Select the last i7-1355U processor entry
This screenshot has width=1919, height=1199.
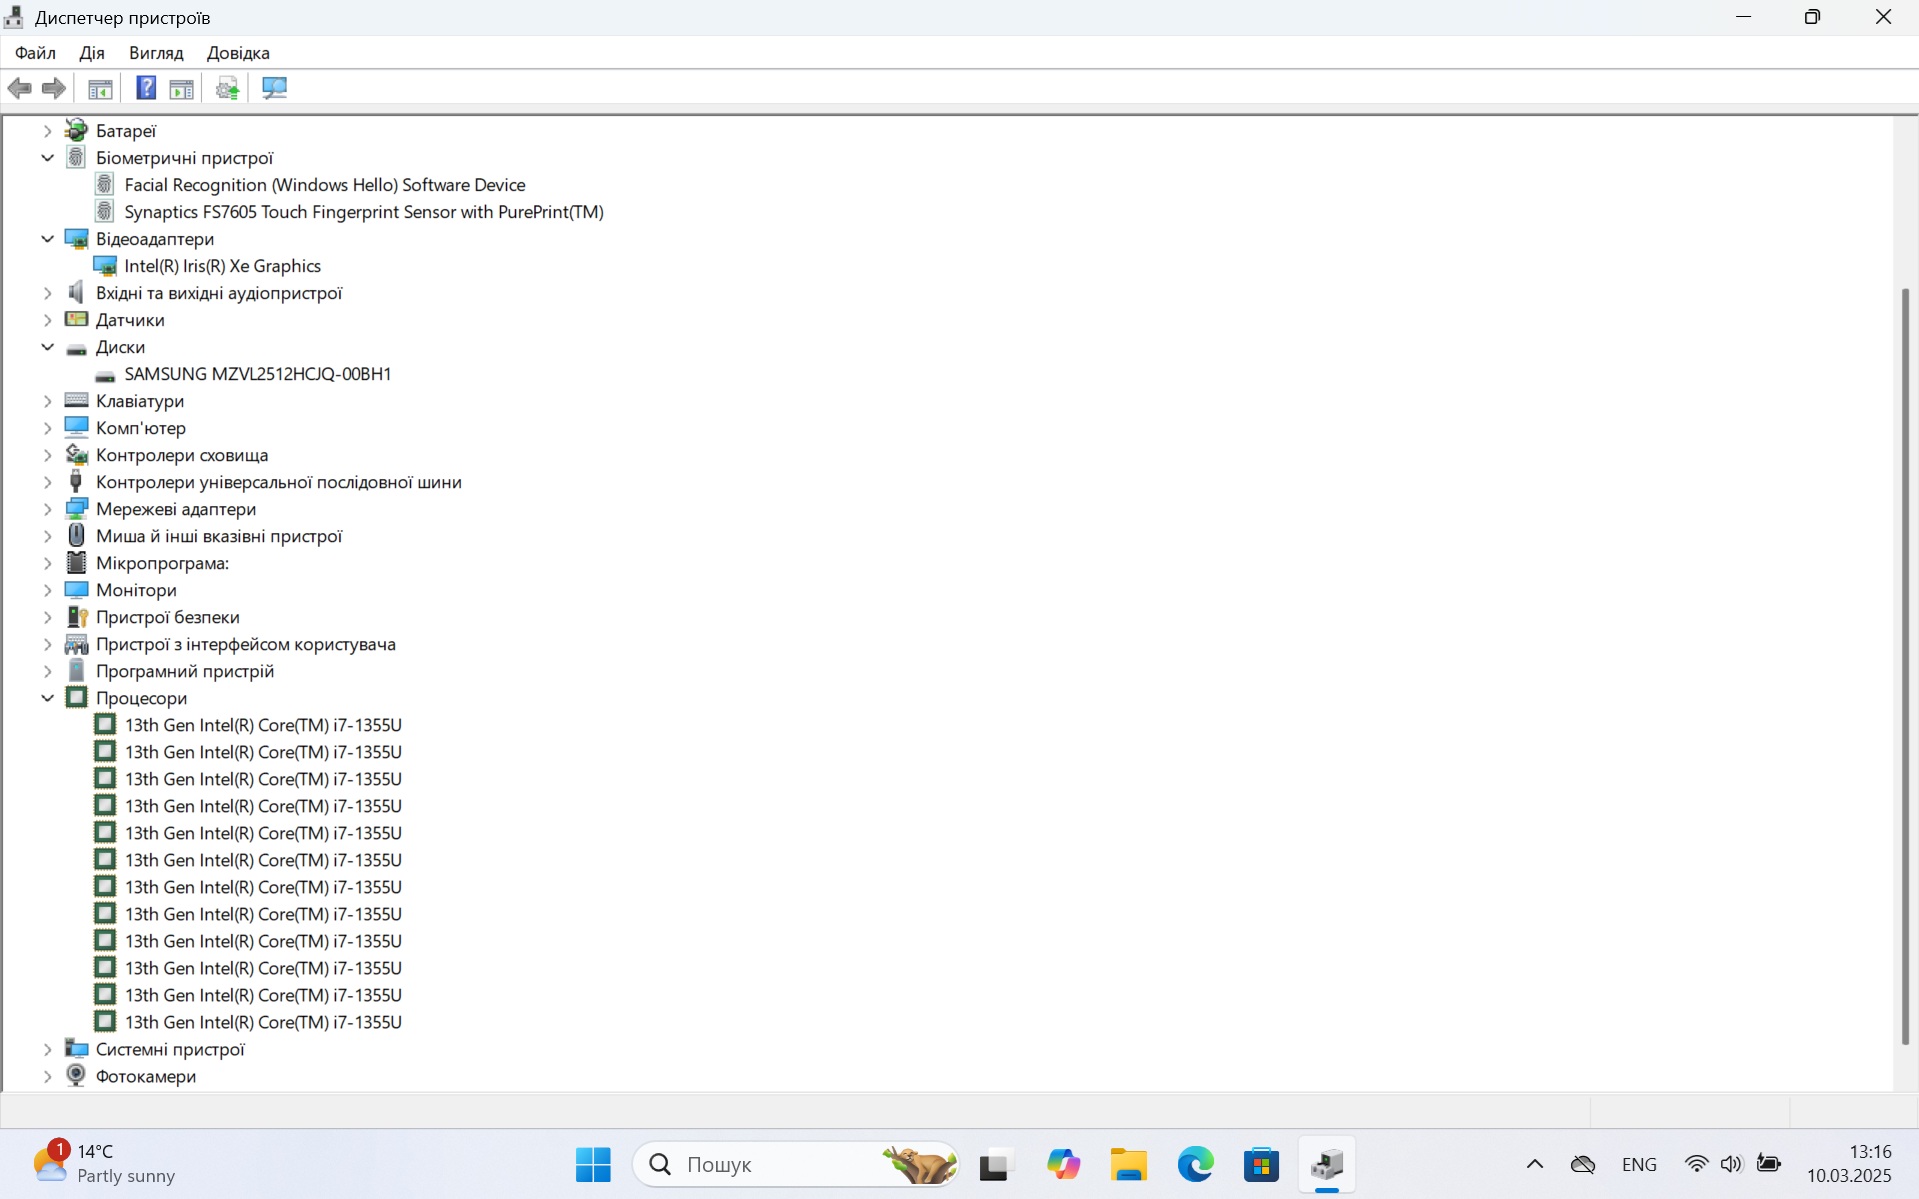tap(263, 1021)
